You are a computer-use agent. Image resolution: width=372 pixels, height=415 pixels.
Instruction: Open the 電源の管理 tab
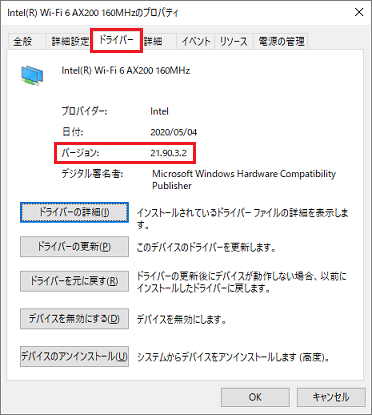point(281,42)
